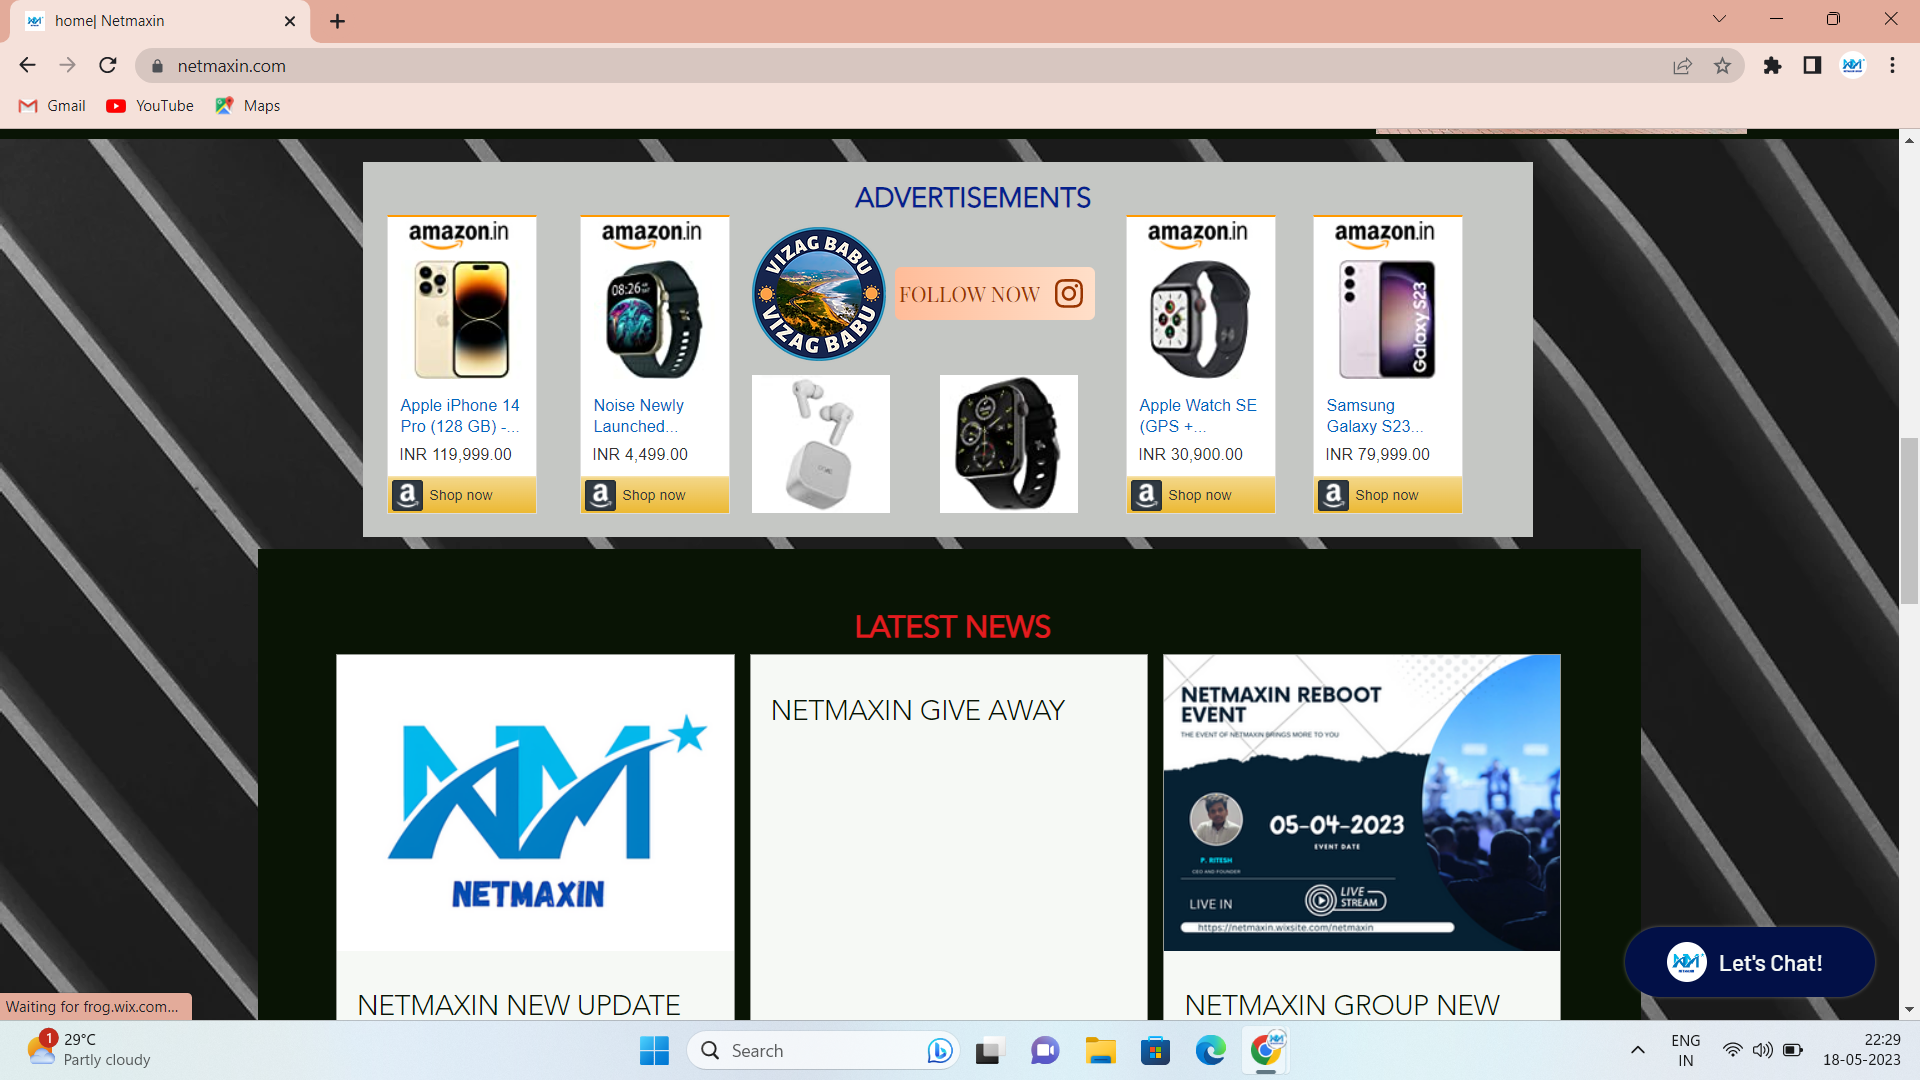Screen dimensions: 1920x1080
Task: Click the taskbar Search box
Action: pyautogui.click(x=822, y=1051)
